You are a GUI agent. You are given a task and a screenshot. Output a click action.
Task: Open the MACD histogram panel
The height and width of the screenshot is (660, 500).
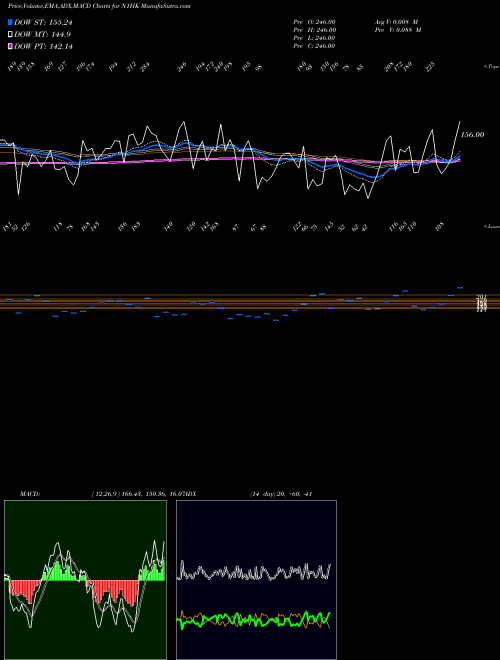click(x=85, y=580)
